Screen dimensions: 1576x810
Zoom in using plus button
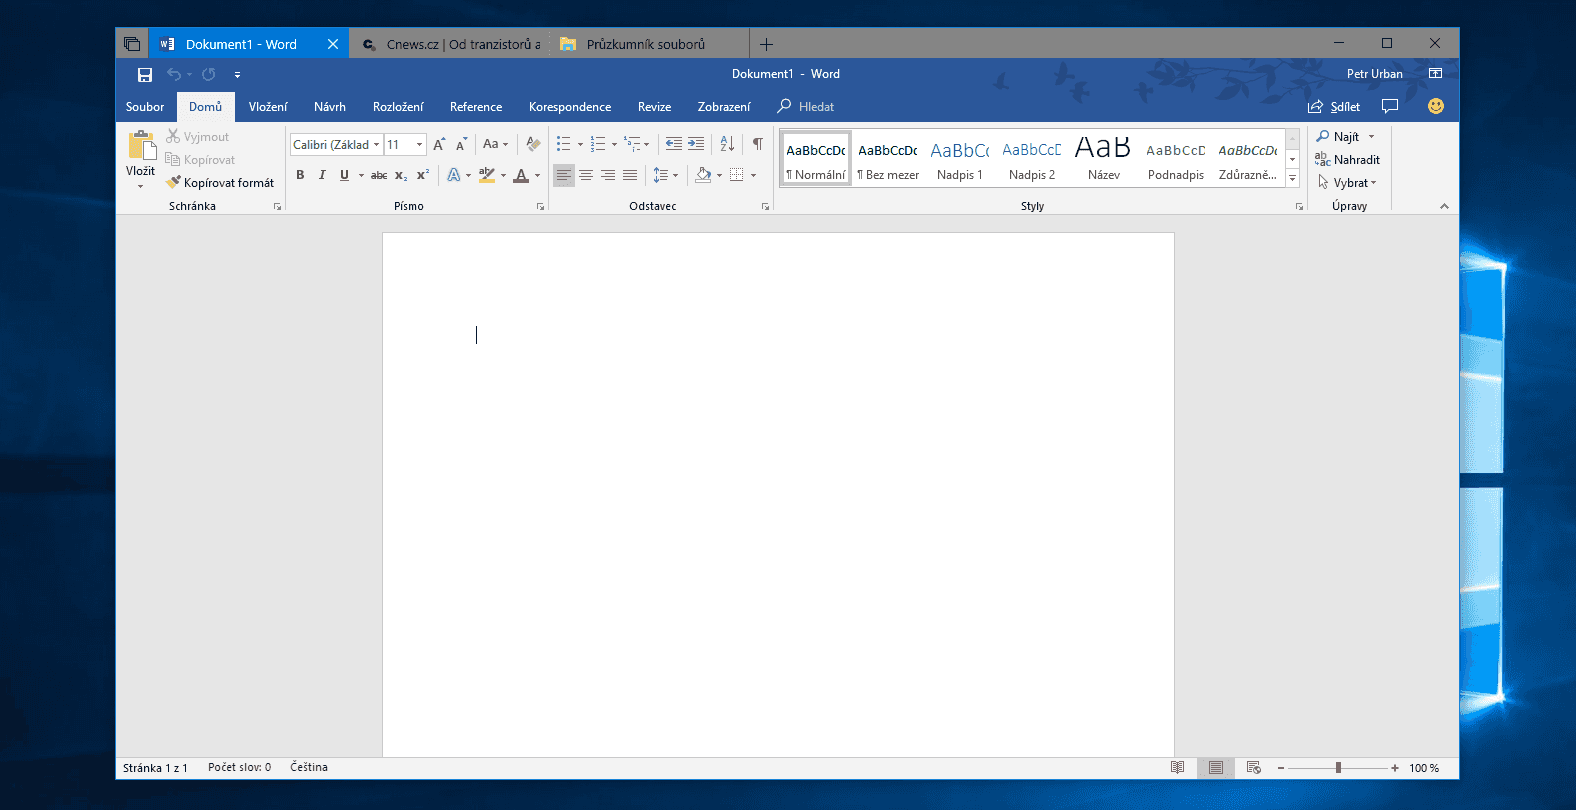[1395, 768]
